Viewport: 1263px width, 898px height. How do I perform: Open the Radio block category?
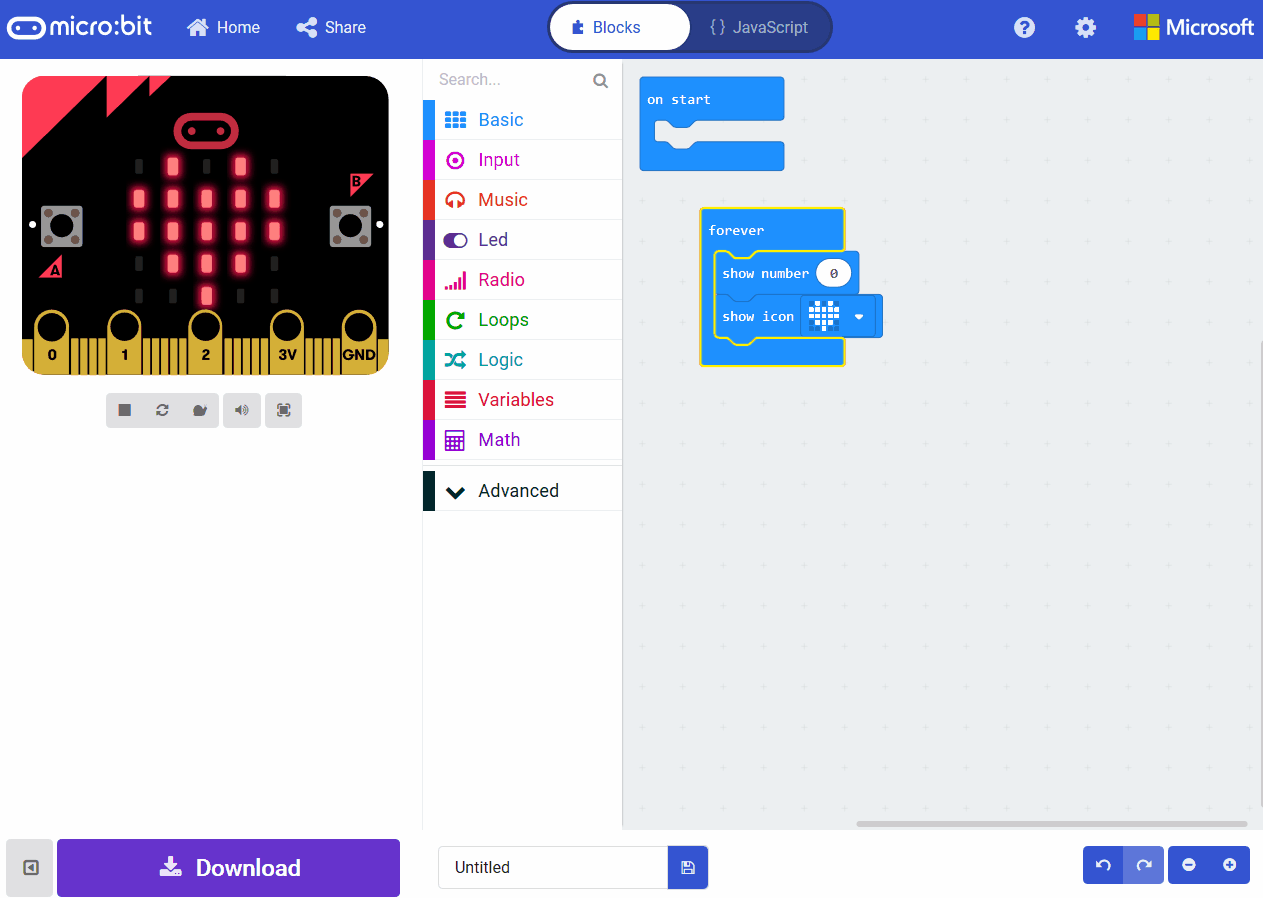pos(522,280)
